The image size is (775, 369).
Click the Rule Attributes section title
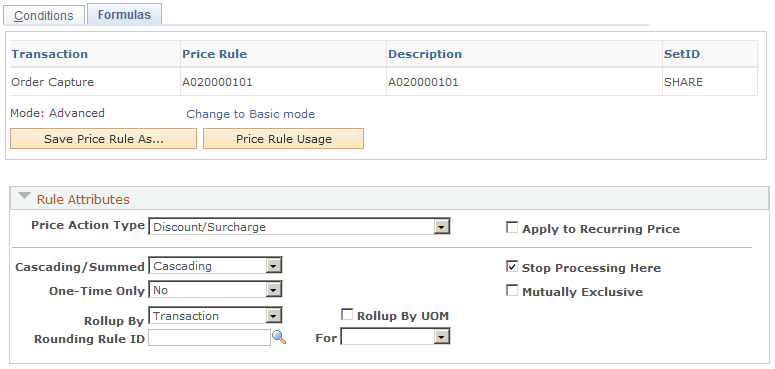click(83, 200)
